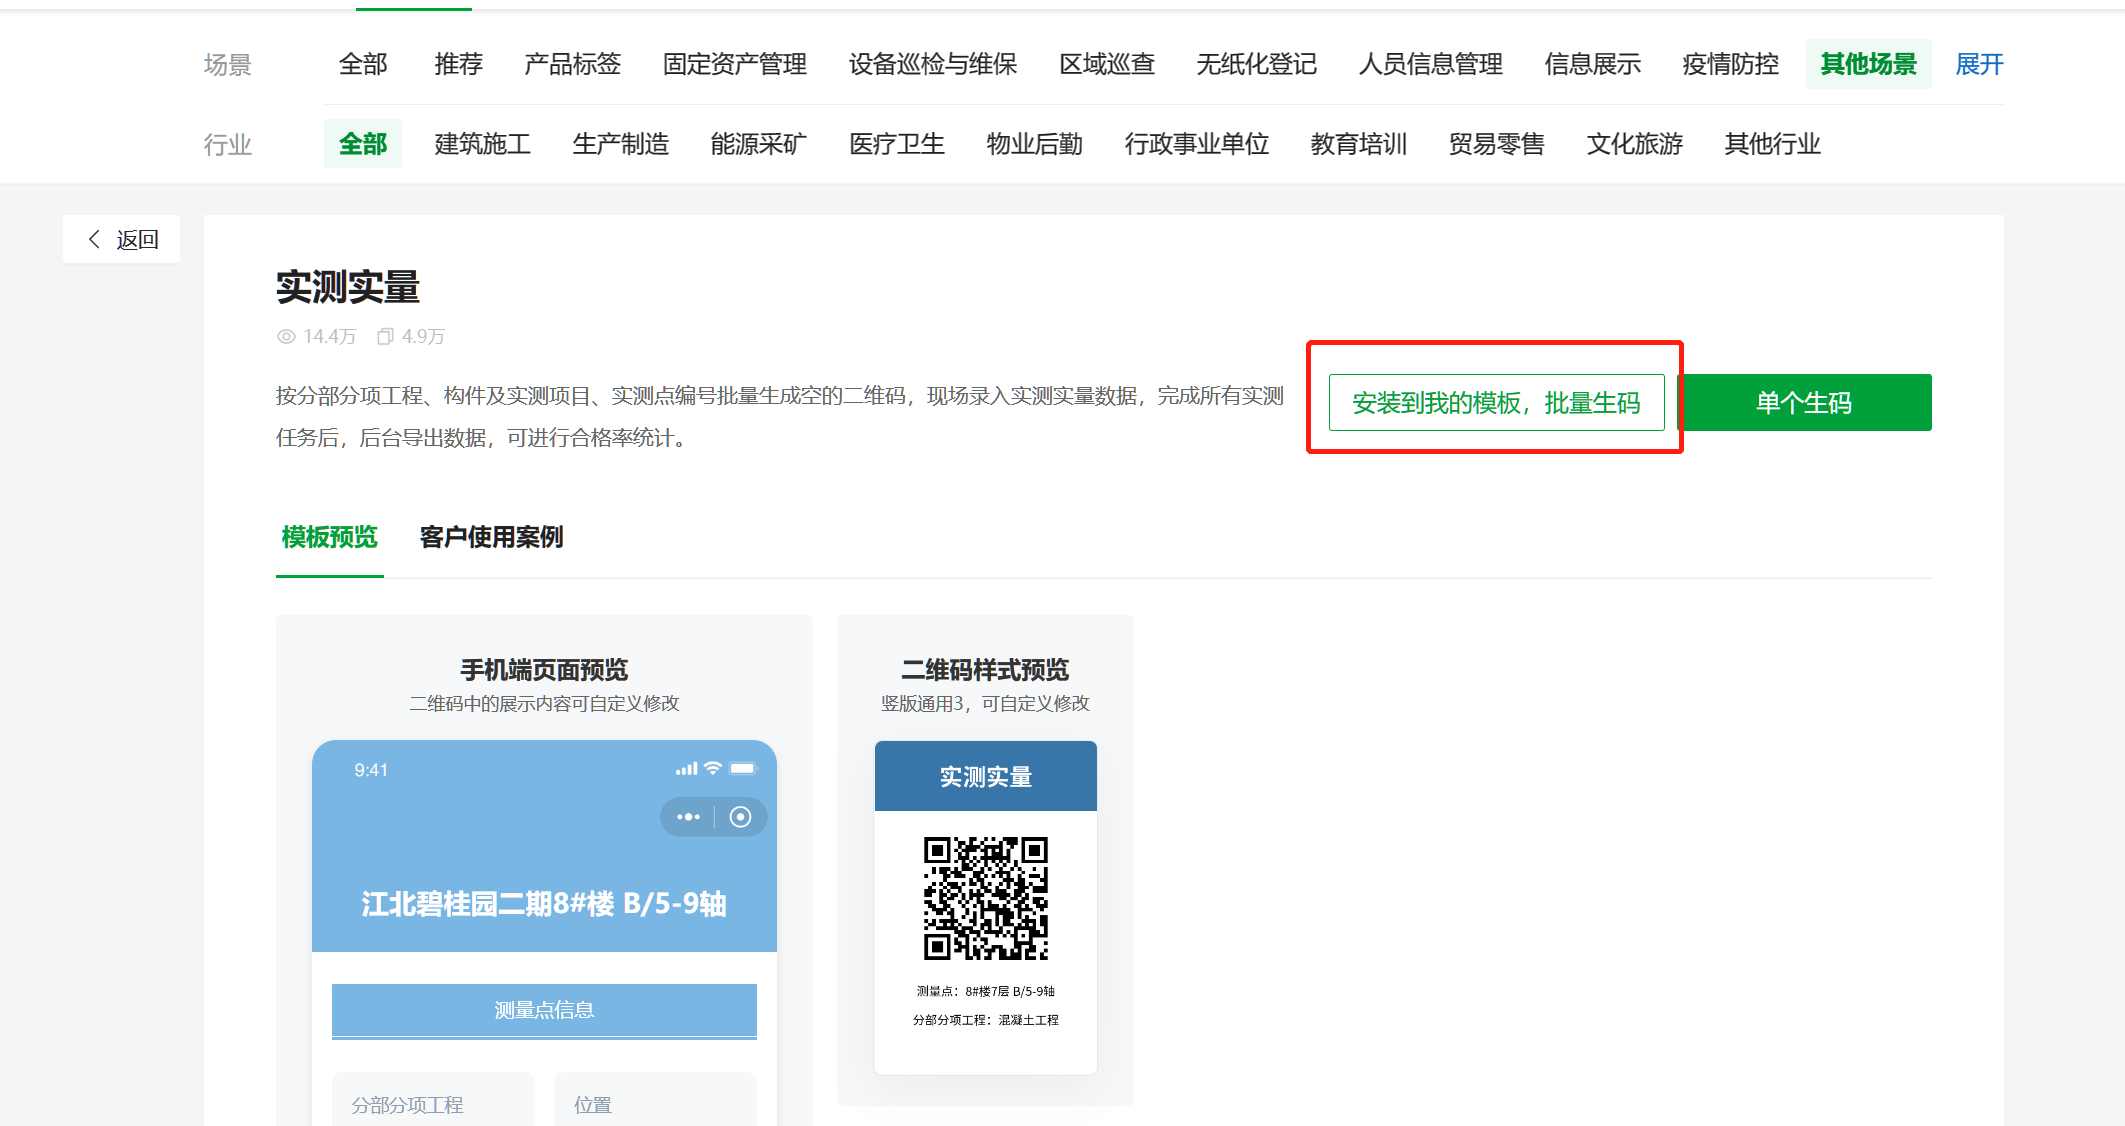Expand the scene filter with 展开
This screenshot has width=2125, height=1126.
click(1978, 65)
